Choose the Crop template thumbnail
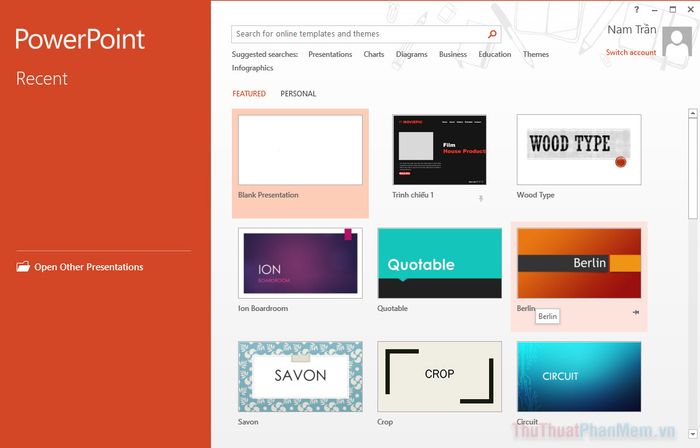The height and width of the screenshot is (448, 700). pos(439,376)
